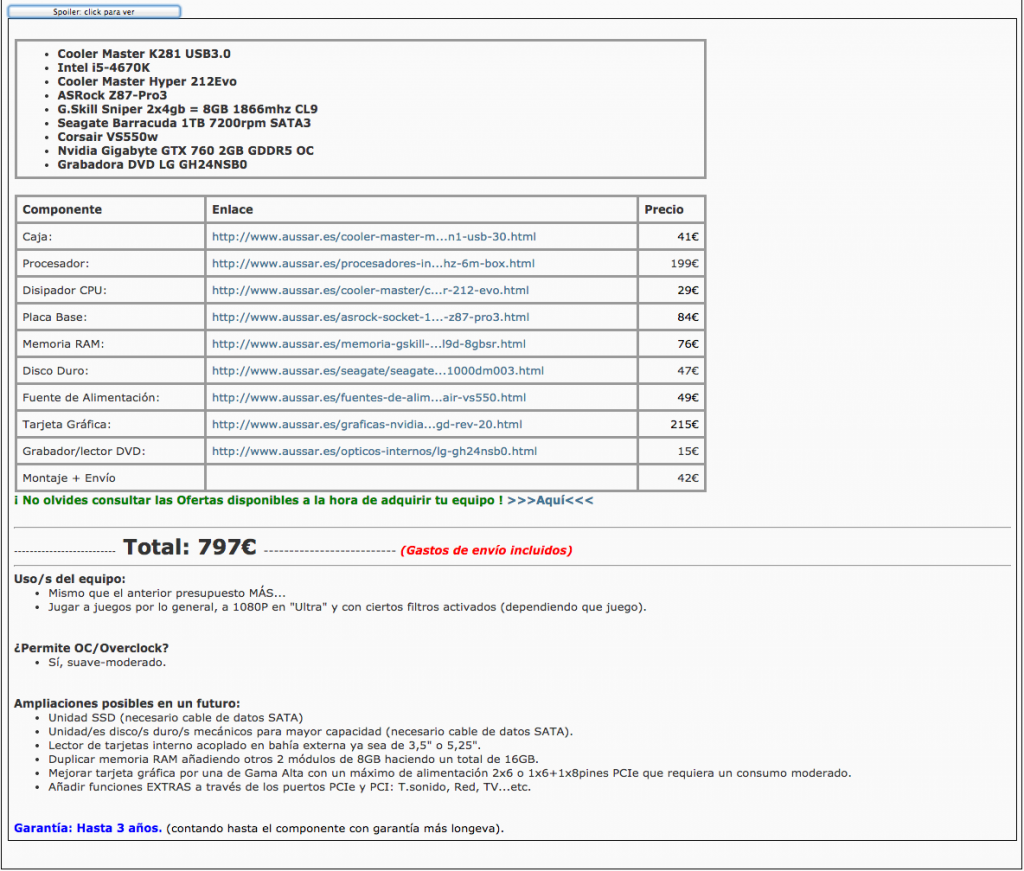Click the 'Montaje + Envío' cell
The width and height of the screenshot is (1024, 871).
(110, 477)
